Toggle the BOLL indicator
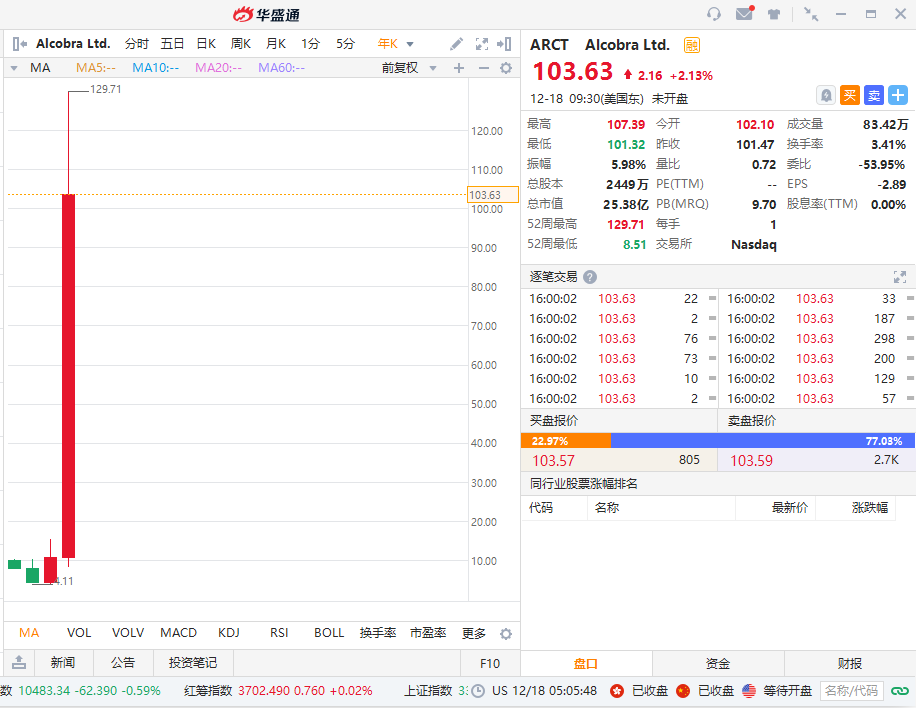The height and width of the screenshot is (708, 916). 329,633
